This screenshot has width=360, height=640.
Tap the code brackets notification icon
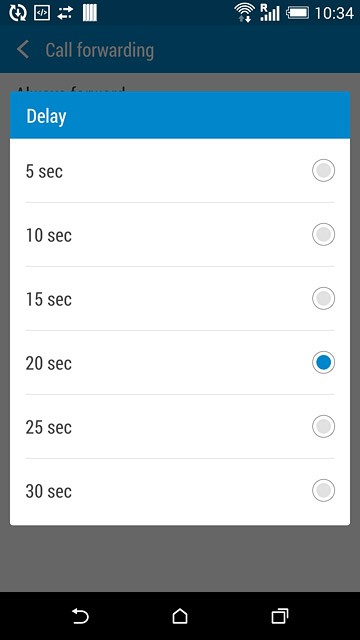[x=42, y=13]
